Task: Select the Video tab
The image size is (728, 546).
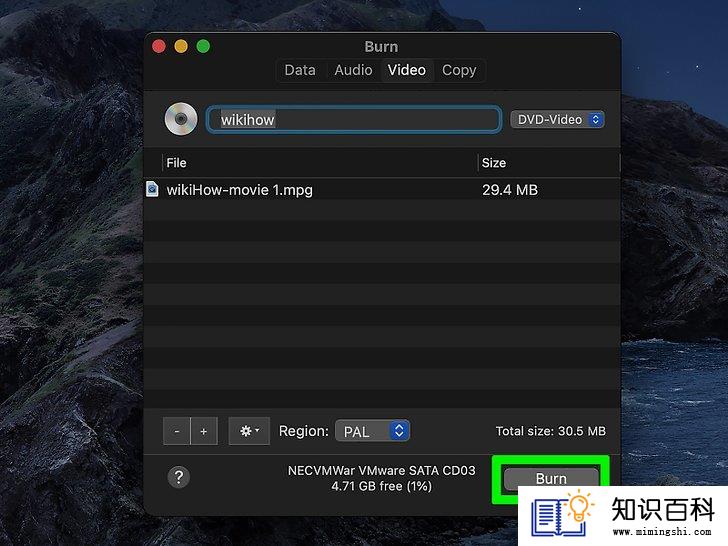Action: tap(407, 70)
